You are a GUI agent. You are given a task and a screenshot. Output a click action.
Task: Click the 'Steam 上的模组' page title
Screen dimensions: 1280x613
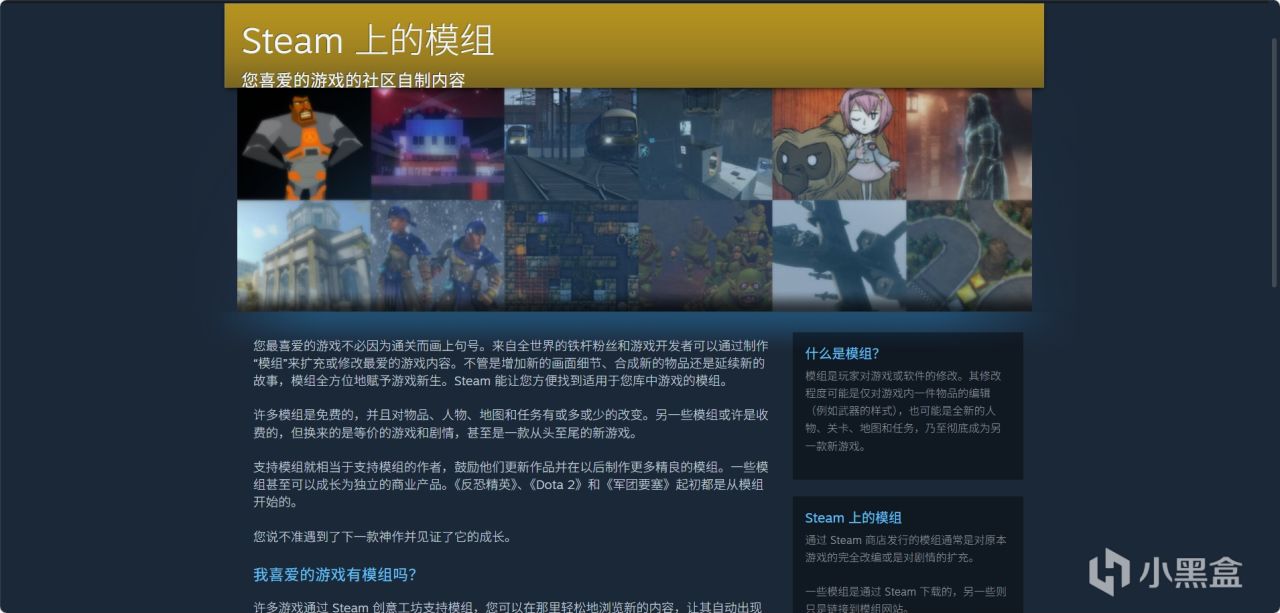[368, 41]
